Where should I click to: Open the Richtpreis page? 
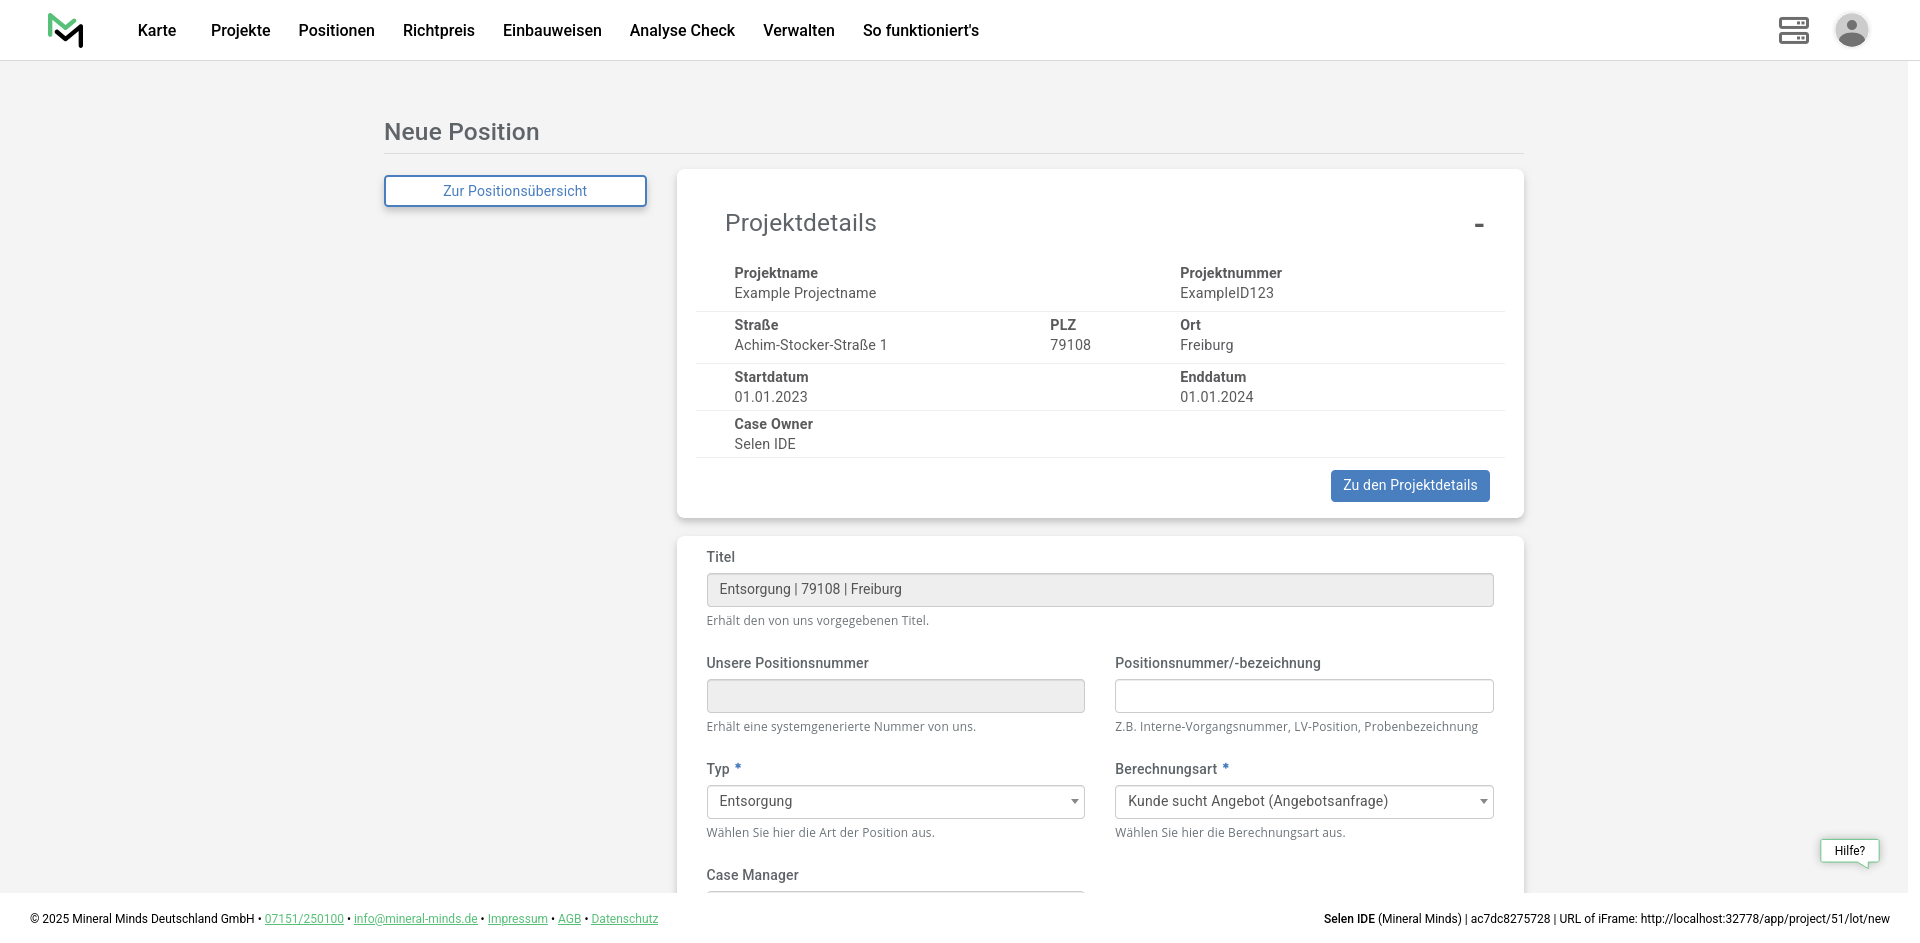tap(438, 30)
